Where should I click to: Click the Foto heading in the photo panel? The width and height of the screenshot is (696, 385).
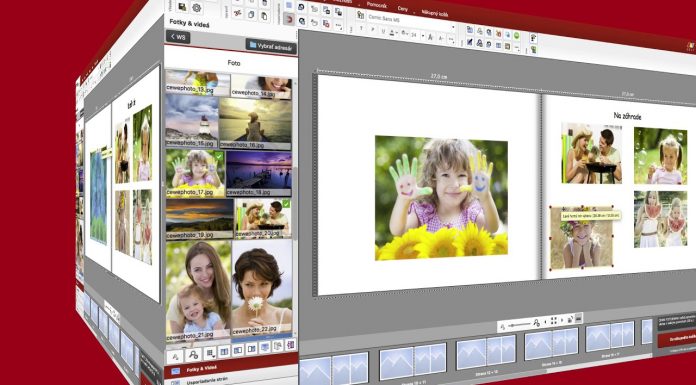pos(234,63)
